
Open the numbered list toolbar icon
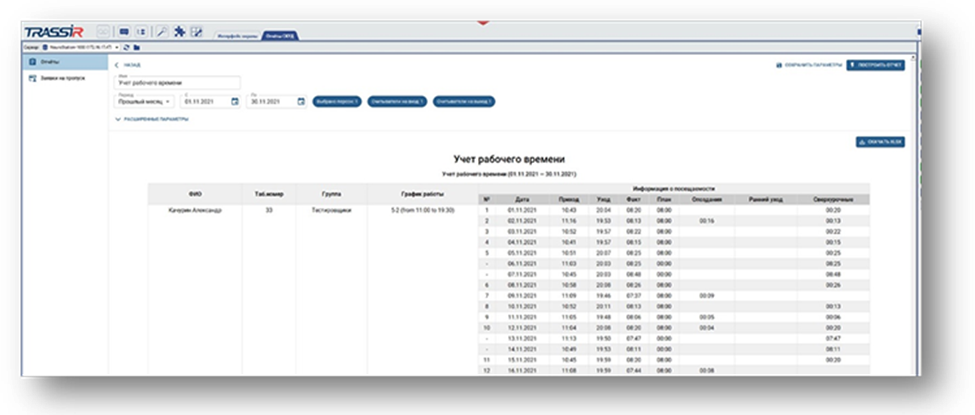coord(141,32)
